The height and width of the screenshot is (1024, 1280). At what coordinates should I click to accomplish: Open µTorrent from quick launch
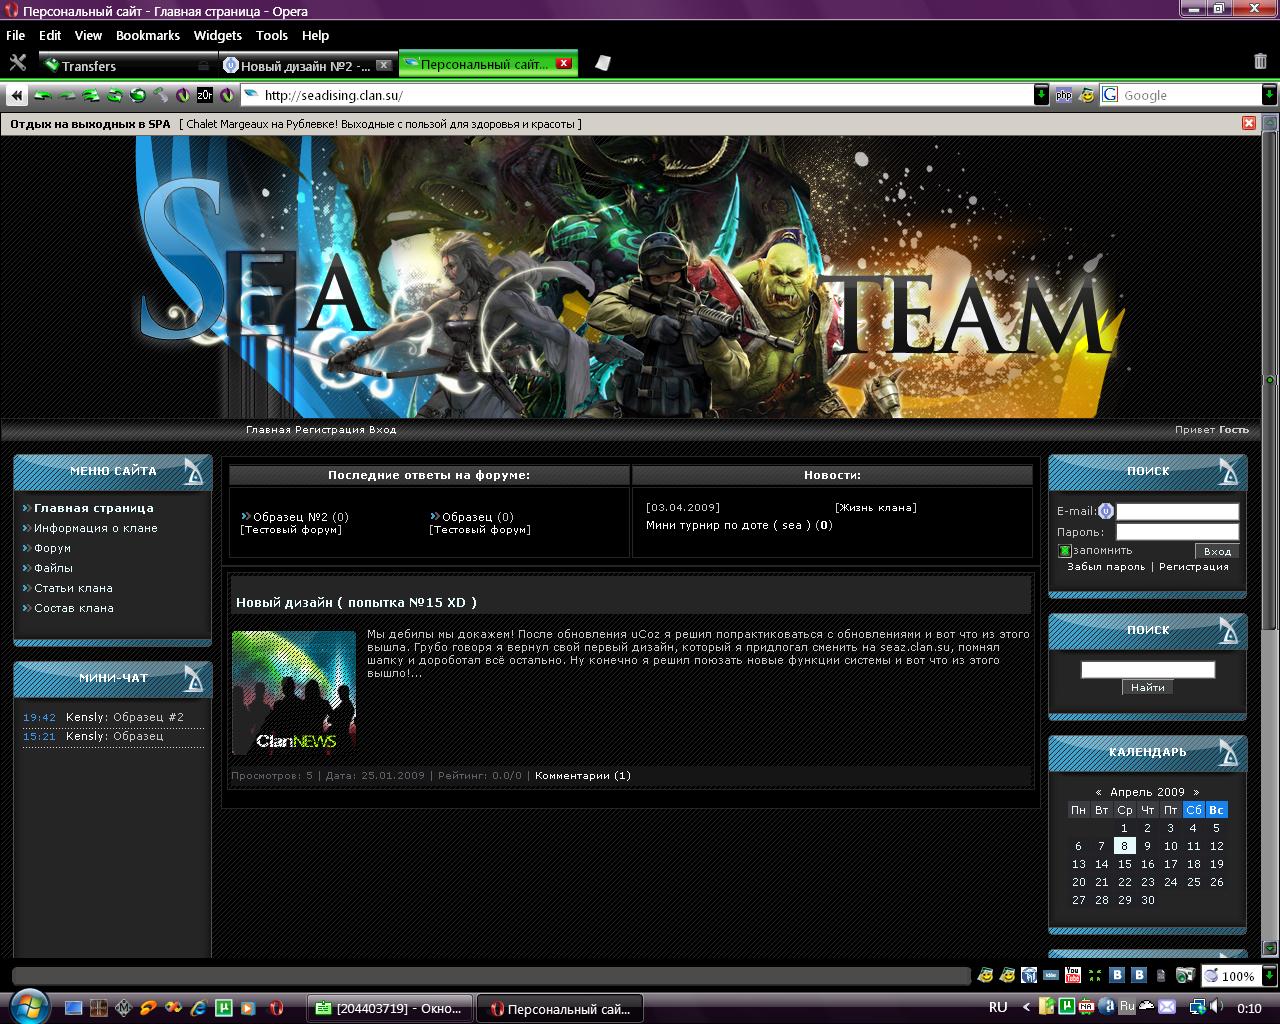225,1008
